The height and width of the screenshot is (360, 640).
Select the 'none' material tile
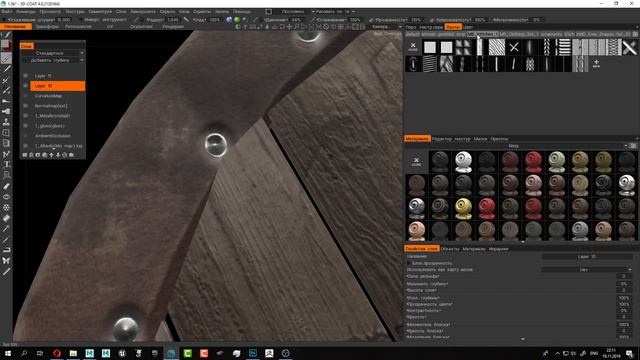(416, 162)
